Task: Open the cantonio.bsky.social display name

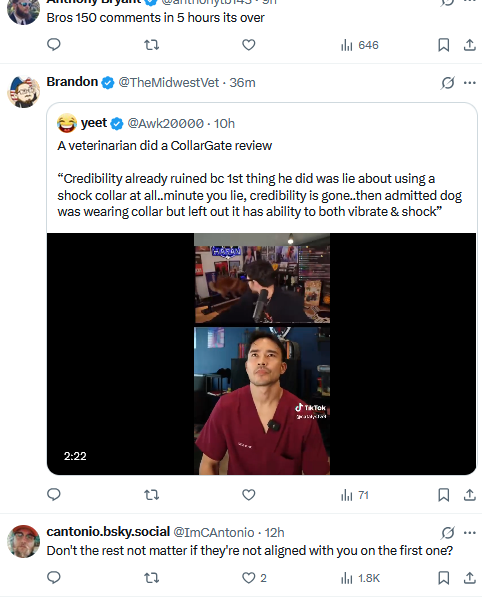Action: point(108,532)
